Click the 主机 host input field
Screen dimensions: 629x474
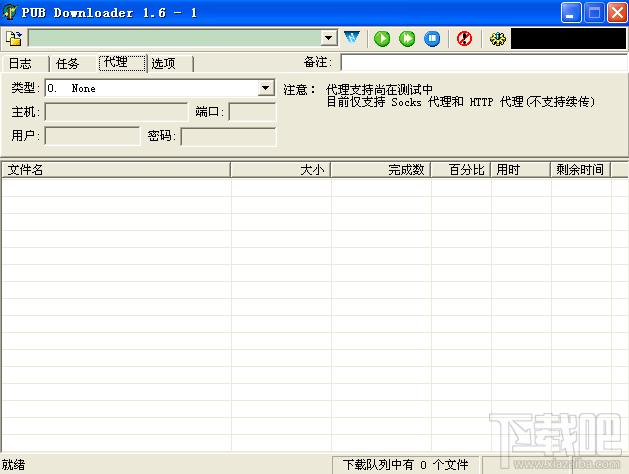tap(116, 112)
